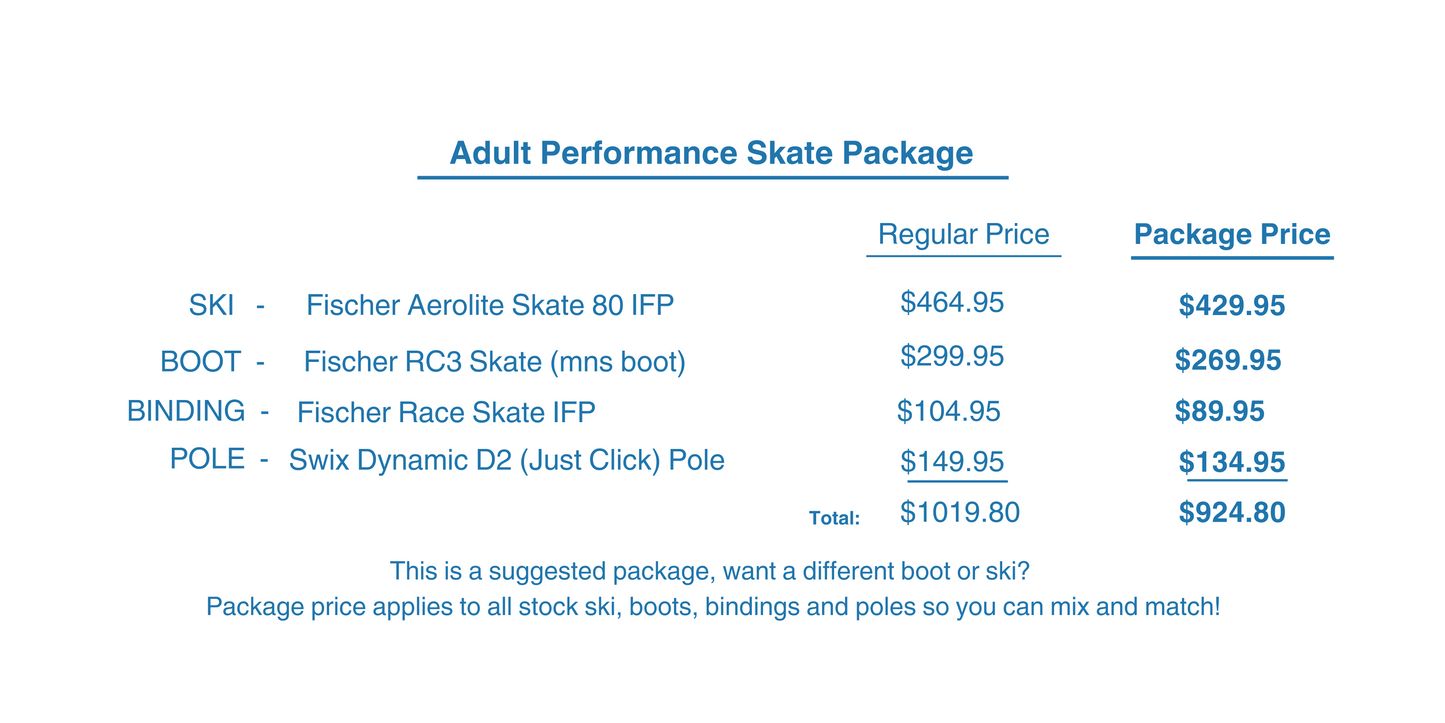Select the Package Price column header
1445x723 pixels.
point(1231,234)
